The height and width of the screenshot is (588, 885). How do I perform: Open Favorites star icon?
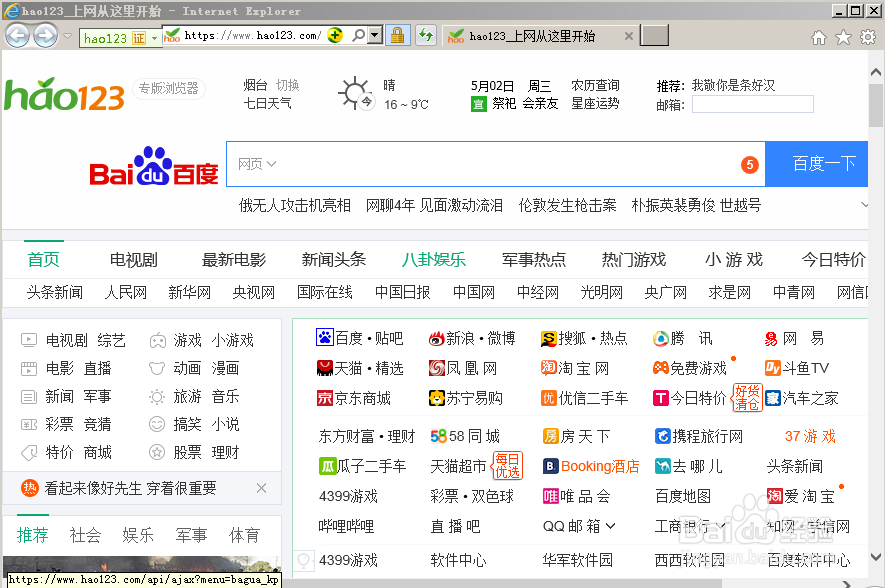(843, 37)
